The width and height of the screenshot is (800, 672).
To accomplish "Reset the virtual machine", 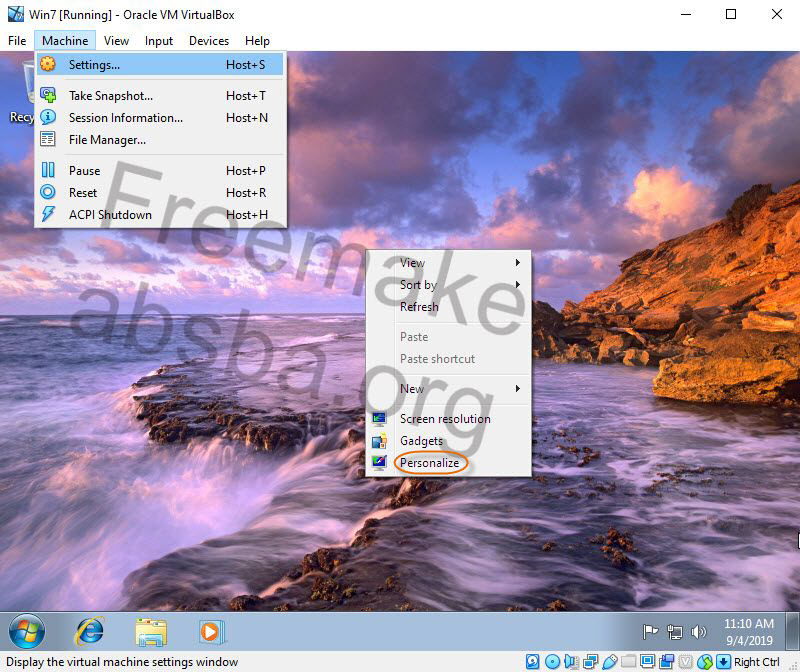I will coord(160,192).
